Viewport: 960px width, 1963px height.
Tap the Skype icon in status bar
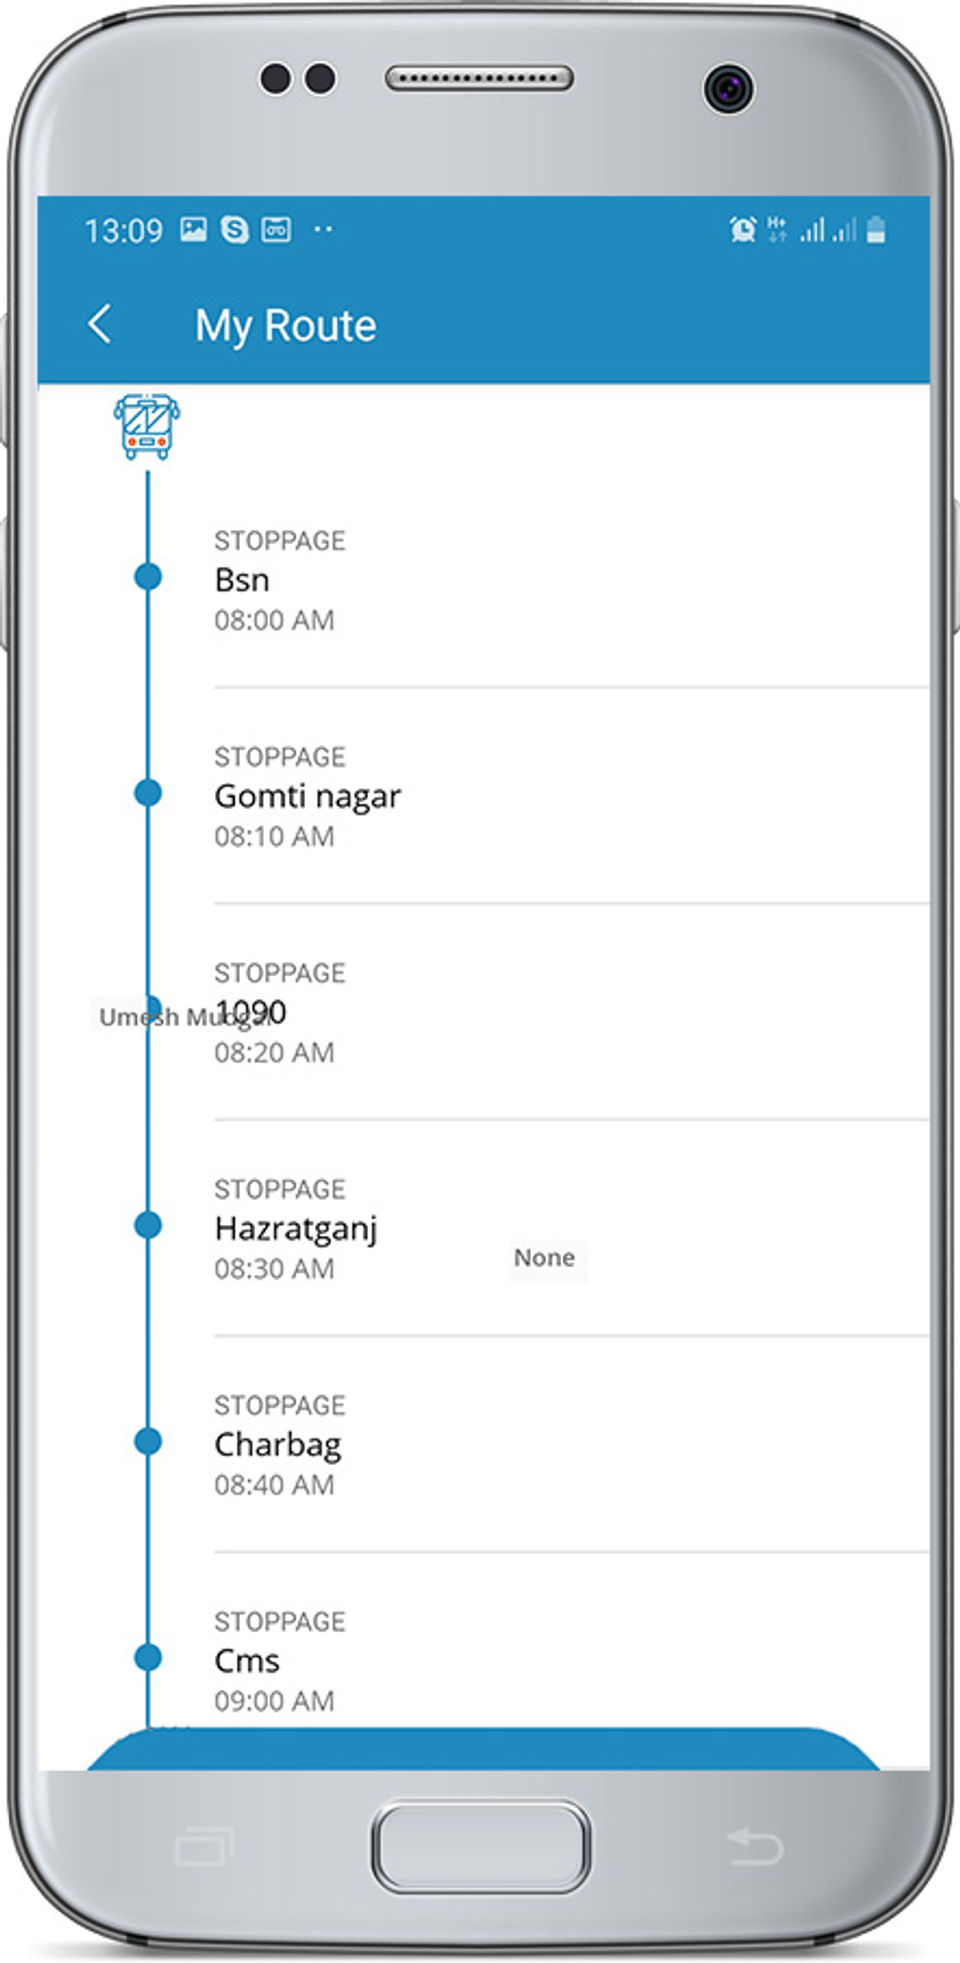235,230
